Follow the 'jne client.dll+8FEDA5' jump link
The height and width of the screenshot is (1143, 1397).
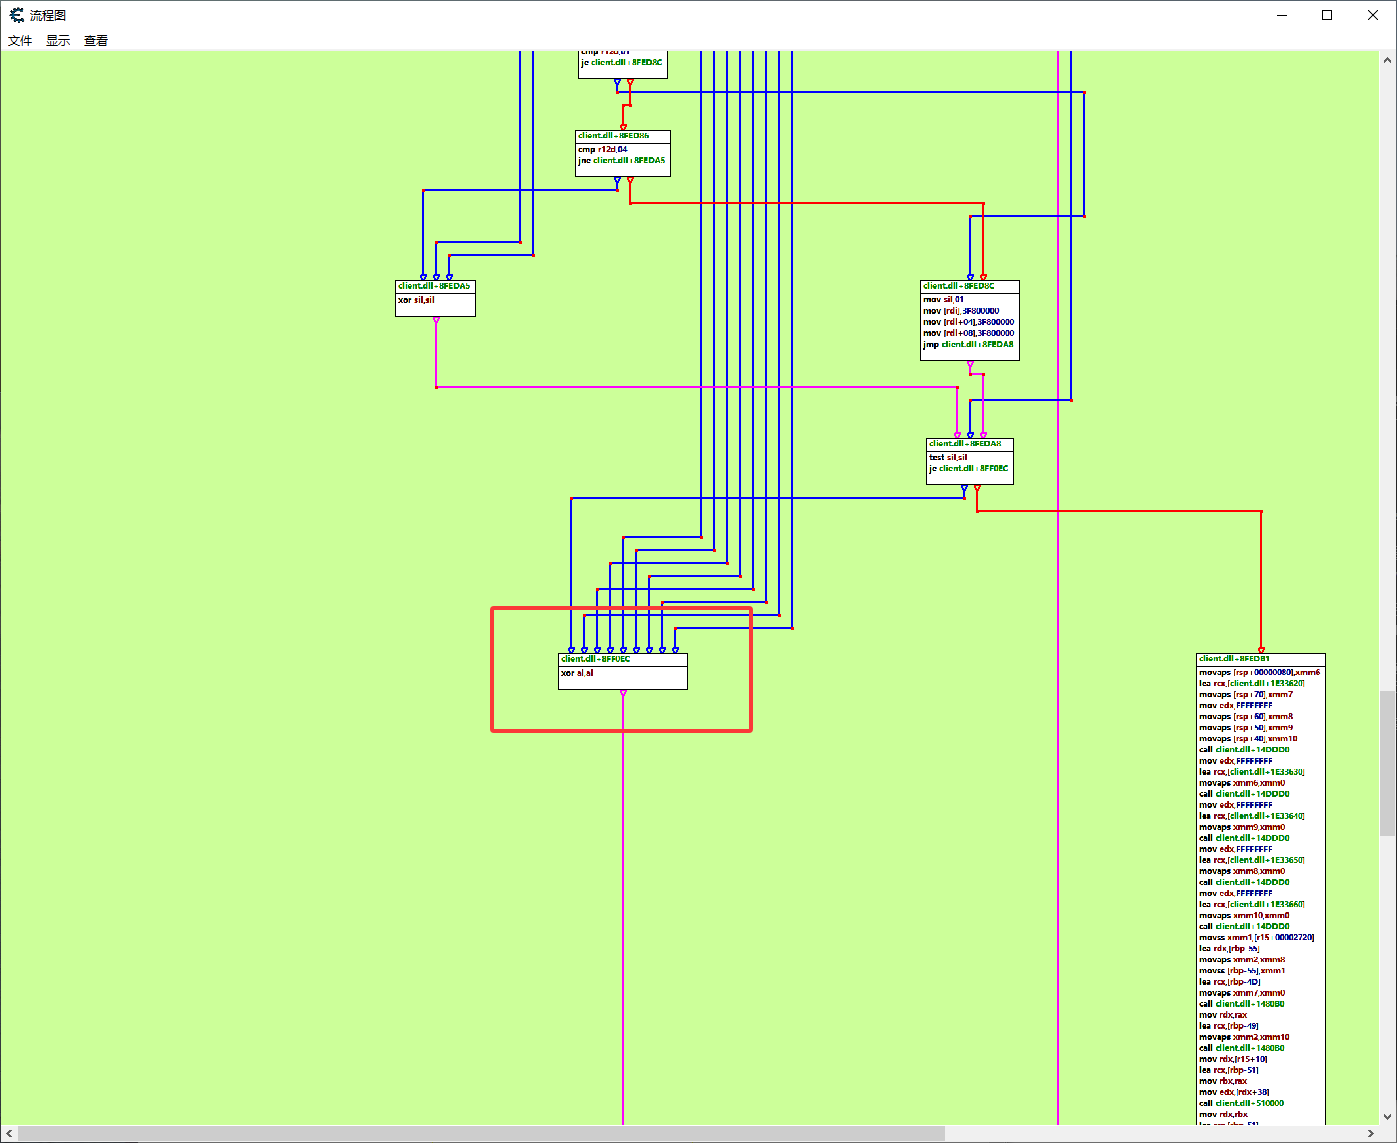621,161
